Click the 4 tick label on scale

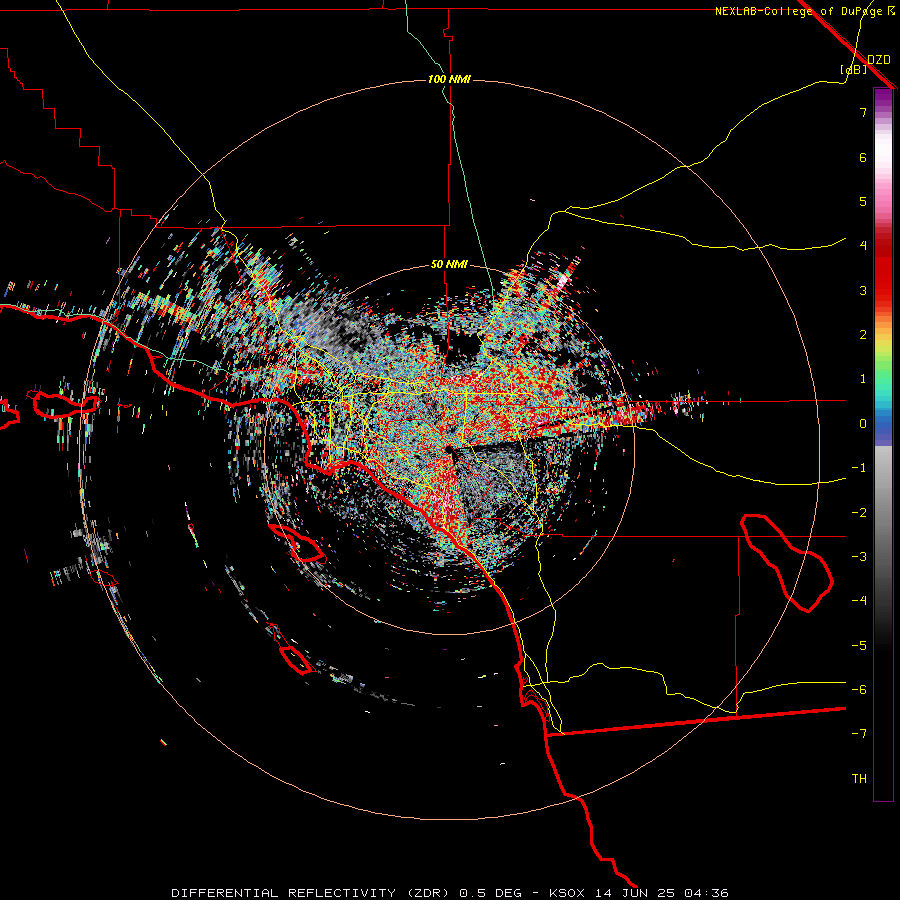(863, 246)
